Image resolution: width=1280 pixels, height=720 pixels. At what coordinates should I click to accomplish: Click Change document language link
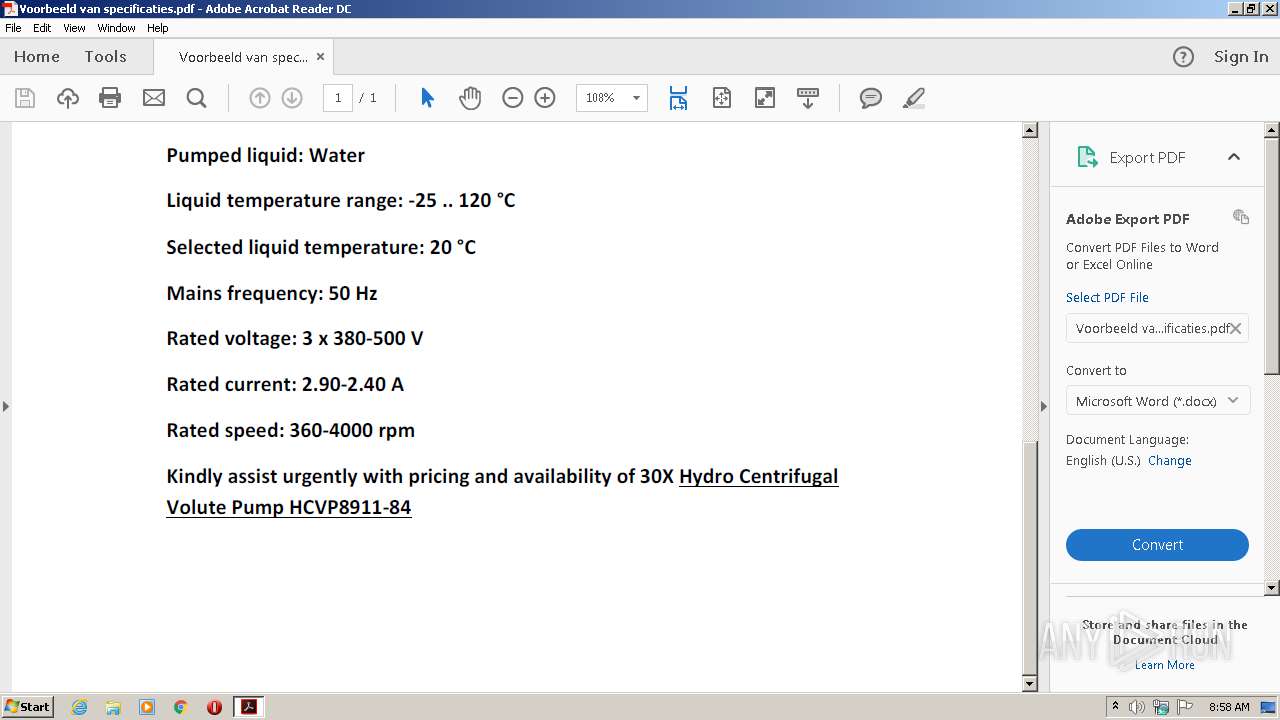pos(1170,461)
